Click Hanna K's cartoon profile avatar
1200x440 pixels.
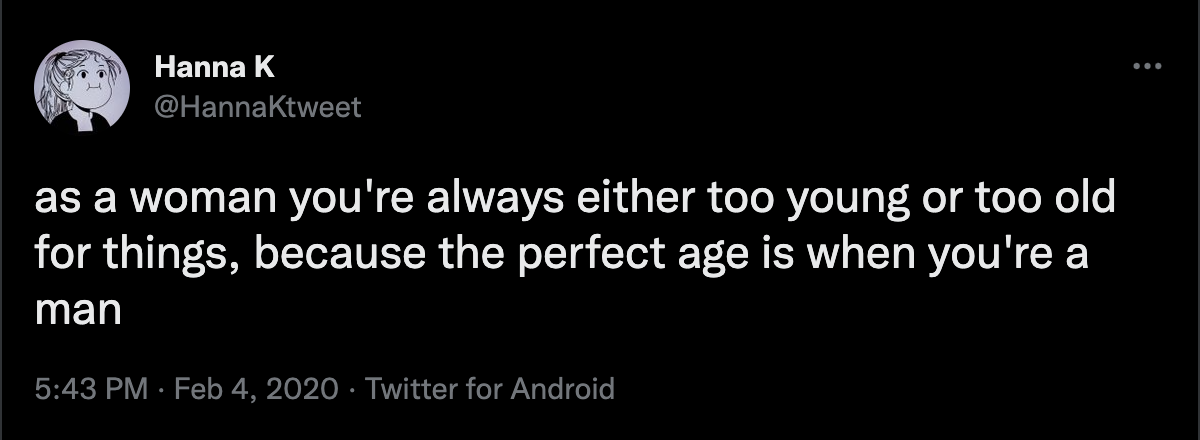click(x=79, y=89)
